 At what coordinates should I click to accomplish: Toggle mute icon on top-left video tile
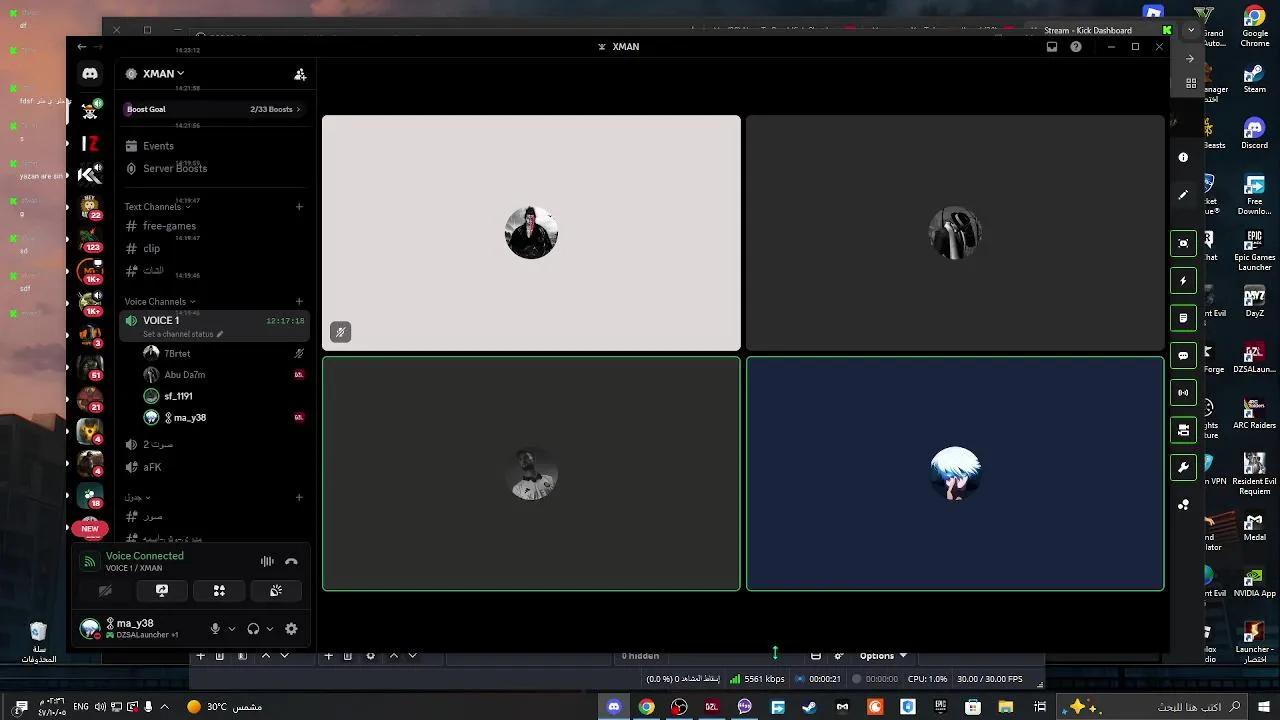[x=340, y=332]
